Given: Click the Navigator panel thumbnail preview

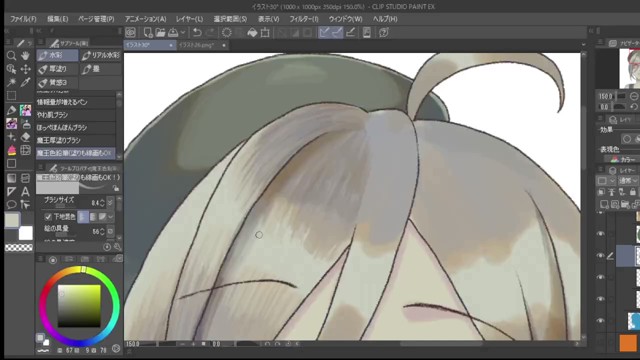Looking at the screenshot, I should [629, 69].
